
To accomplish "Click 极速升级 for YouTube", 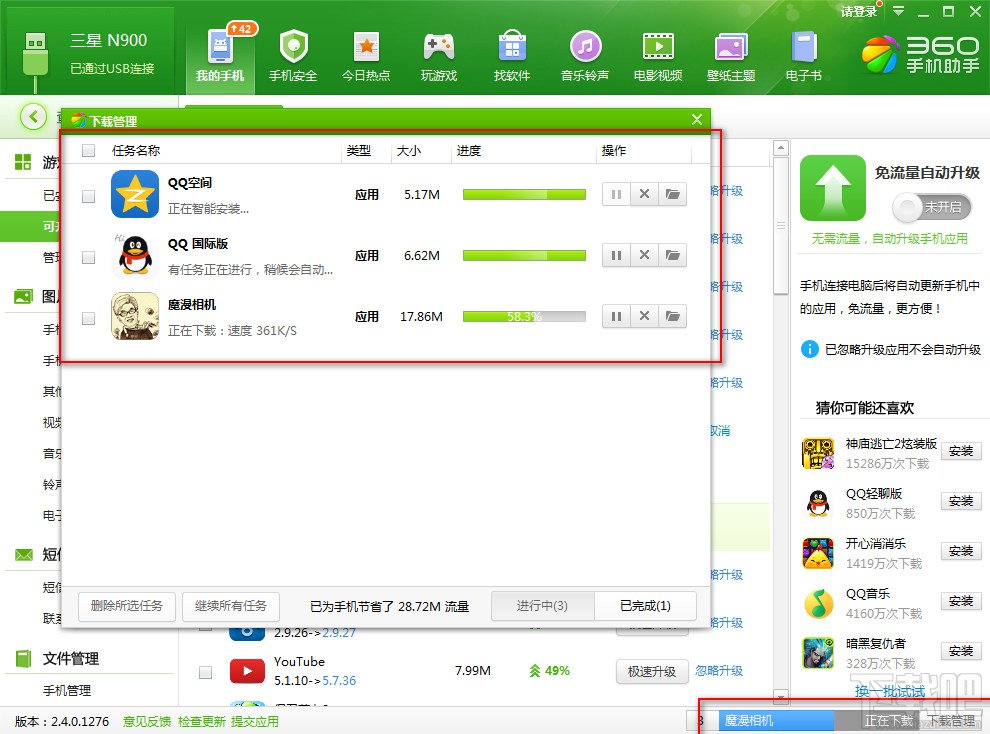I will coord(652,672).
